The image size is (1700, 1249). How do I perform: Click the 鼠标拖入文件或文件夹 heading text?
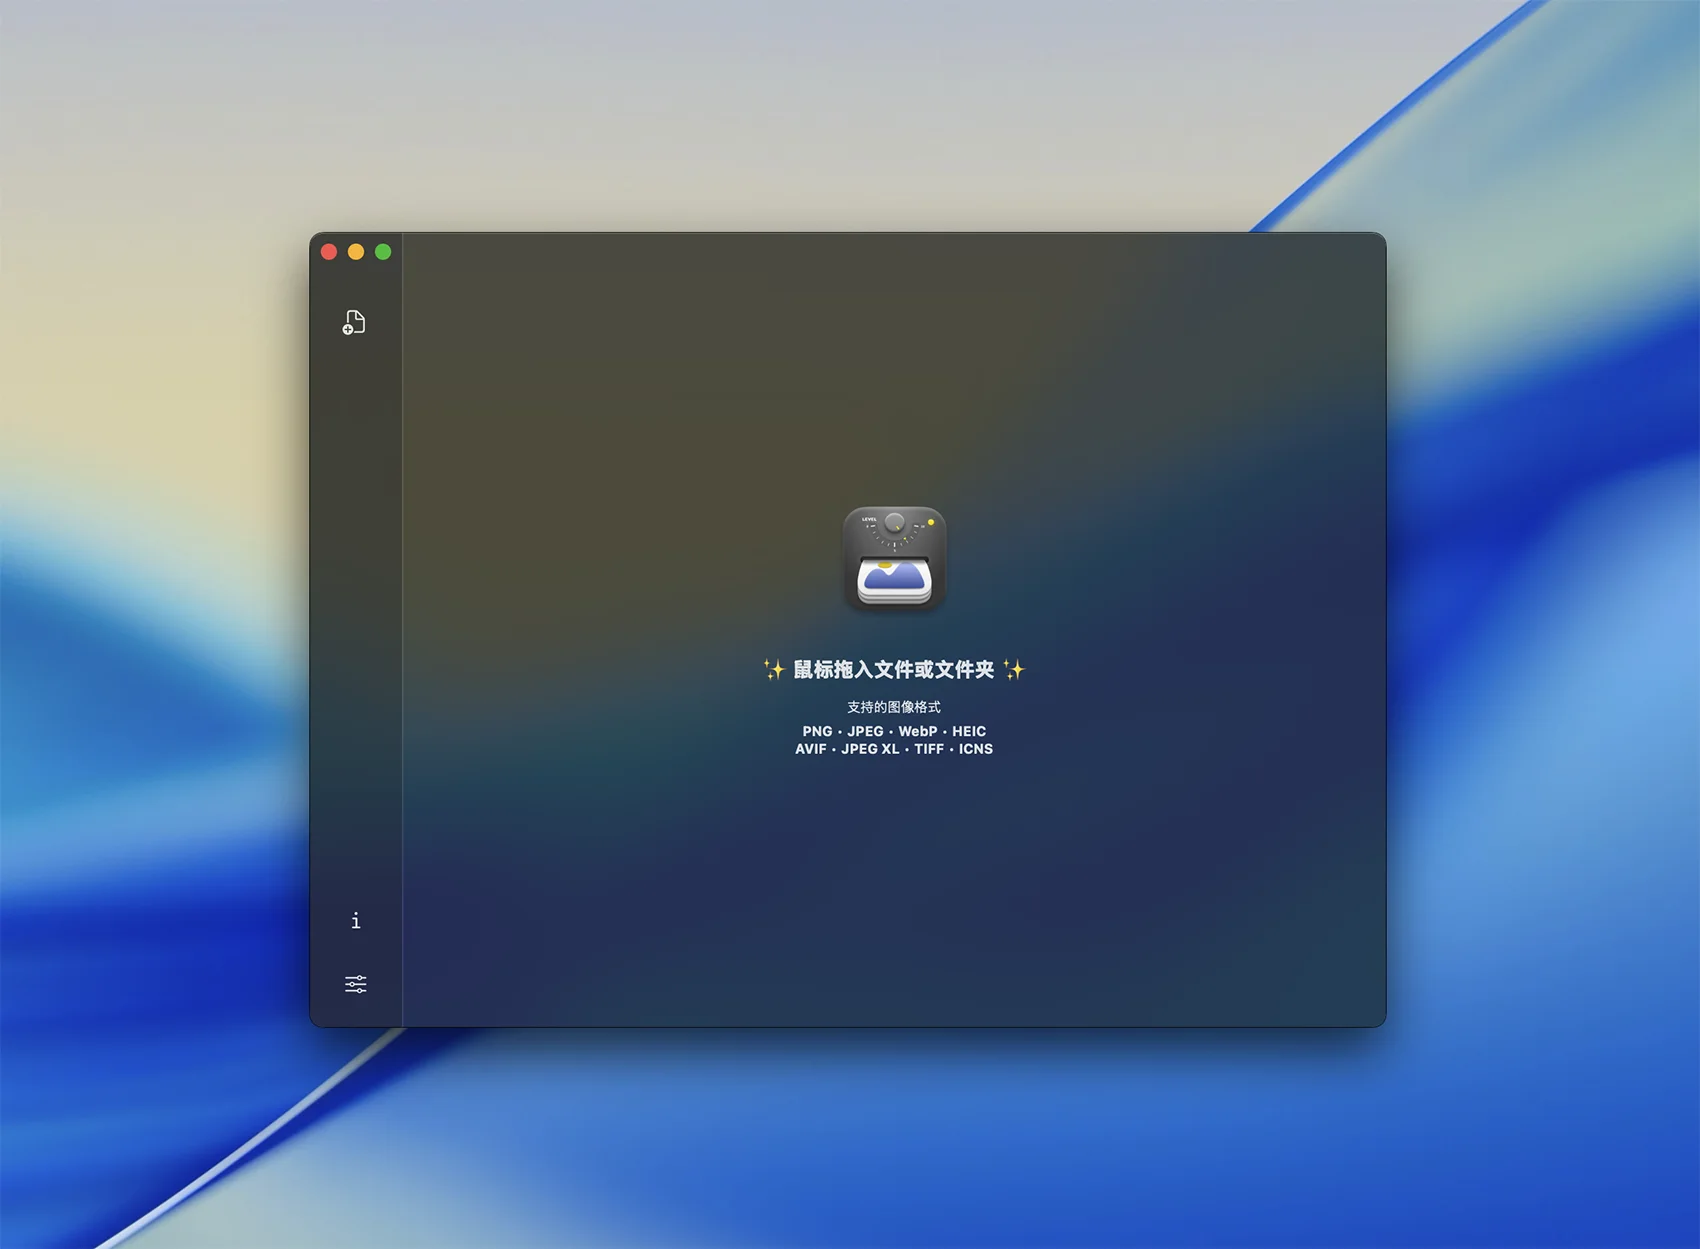coord(893,669)
